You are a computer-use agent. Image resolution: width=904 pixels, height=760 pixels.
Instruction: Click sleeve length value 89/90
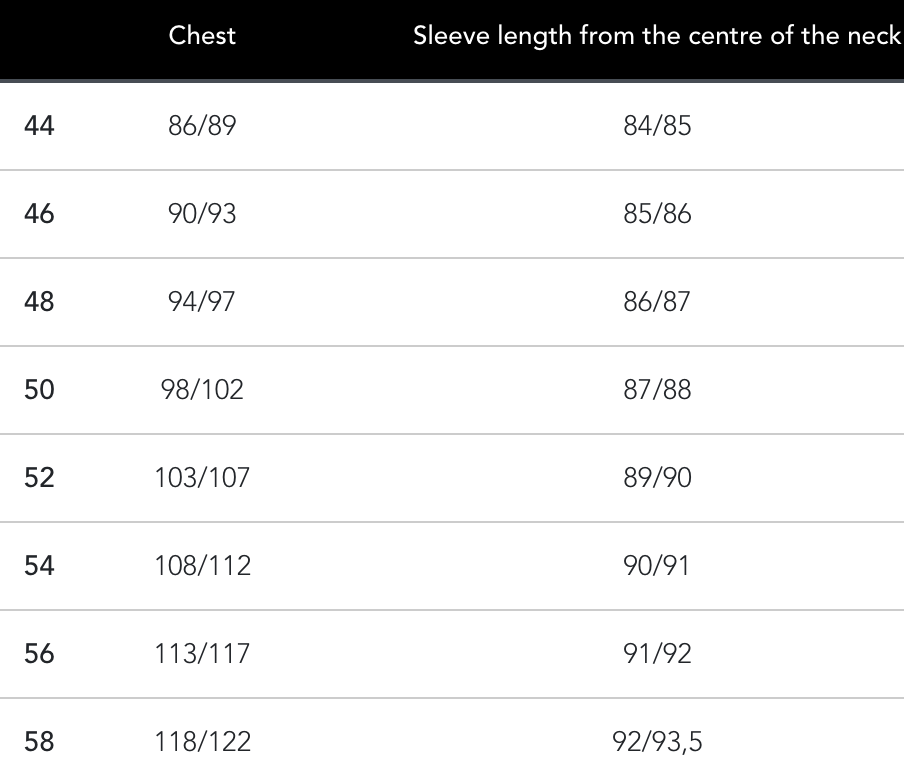pyautogui.click(x=657, y=478)
